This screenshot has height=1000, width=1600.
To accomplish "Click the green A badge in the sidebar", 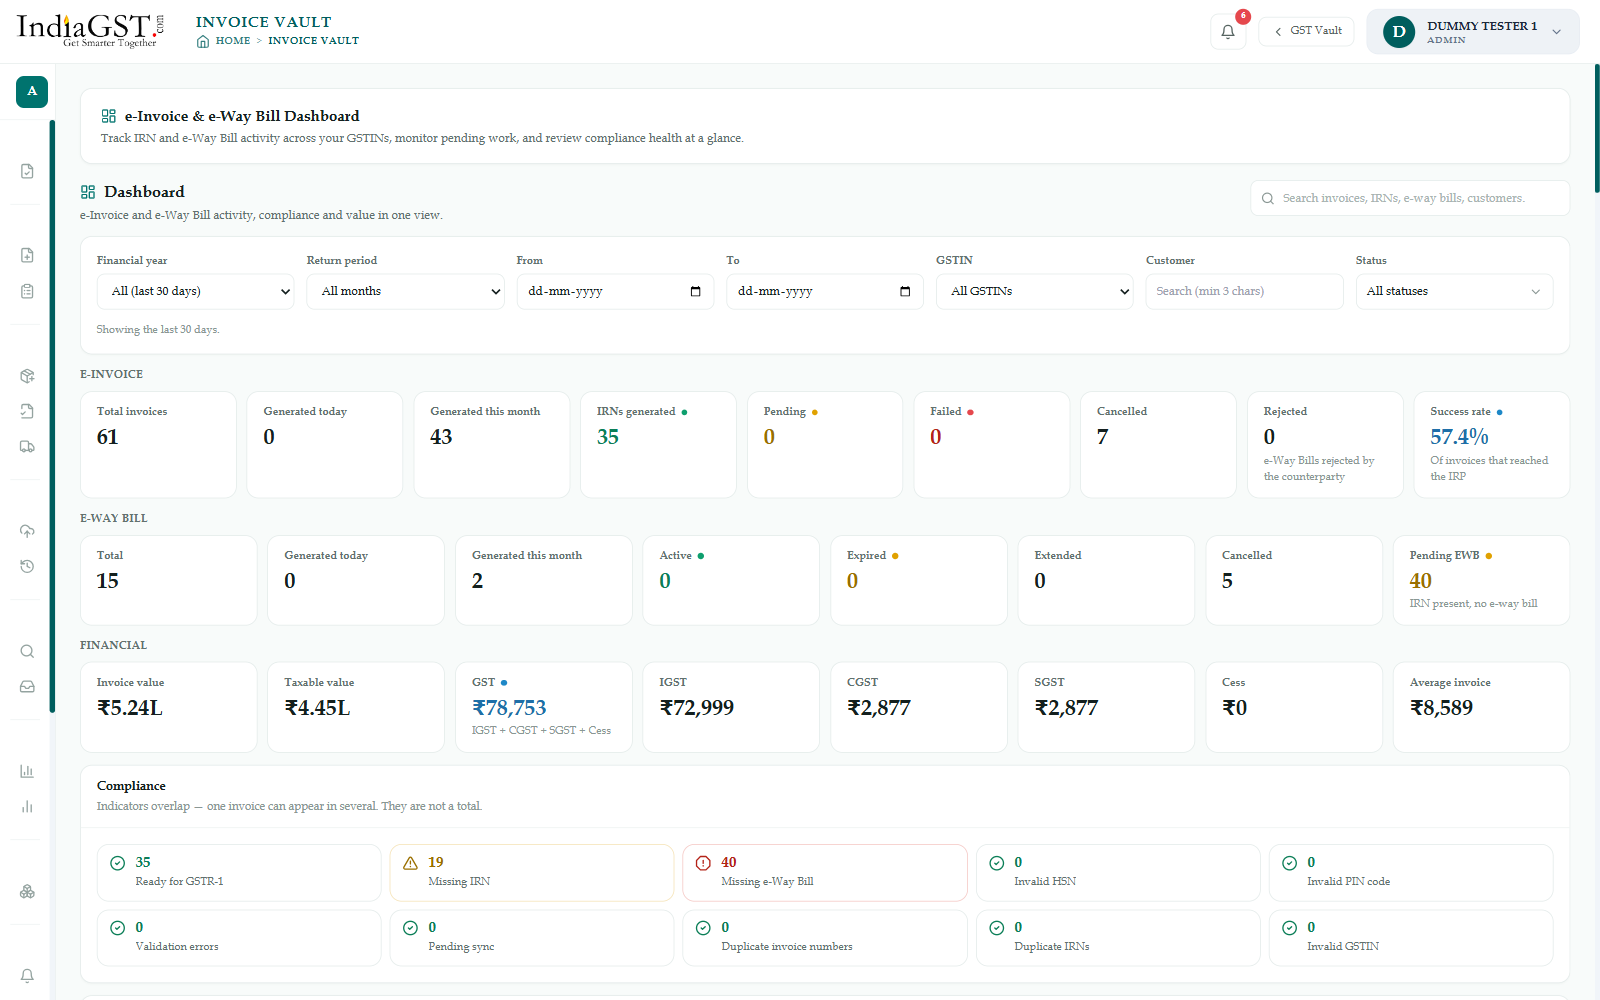I will pyautogui.click(x=32, y=91).
